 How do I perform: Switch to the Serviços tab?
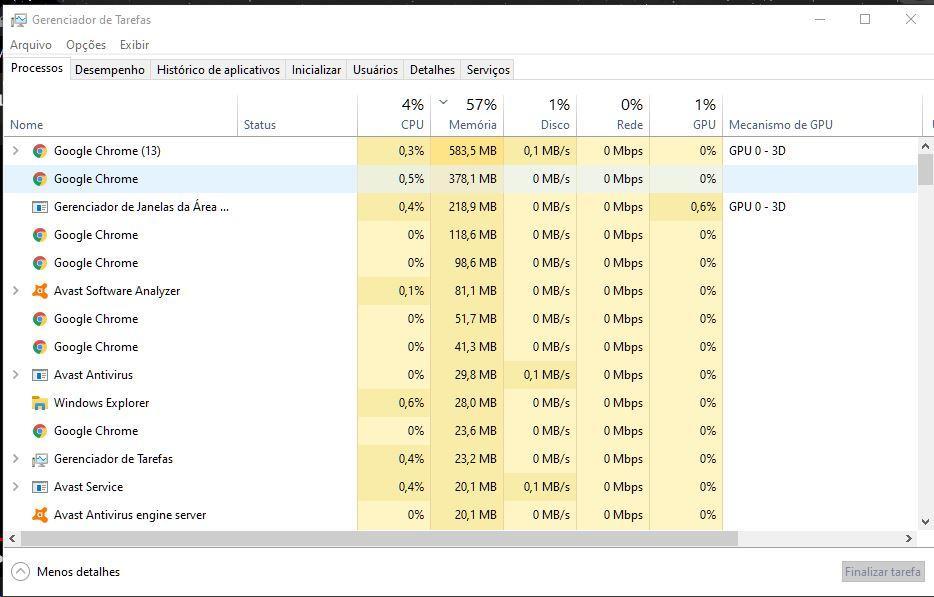[x=488, y=70]
